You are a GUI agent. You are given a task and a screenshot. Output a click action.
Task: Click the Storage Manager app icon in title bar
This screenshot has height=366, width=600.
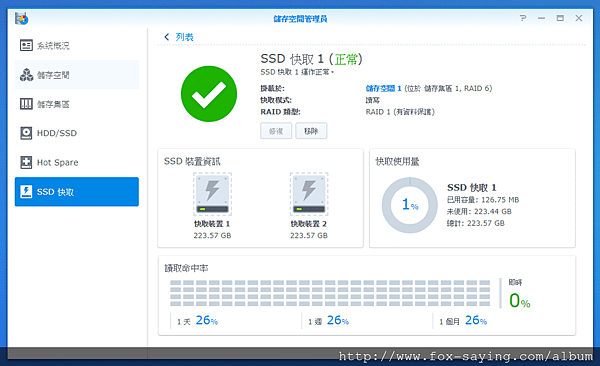coord(21,18)
